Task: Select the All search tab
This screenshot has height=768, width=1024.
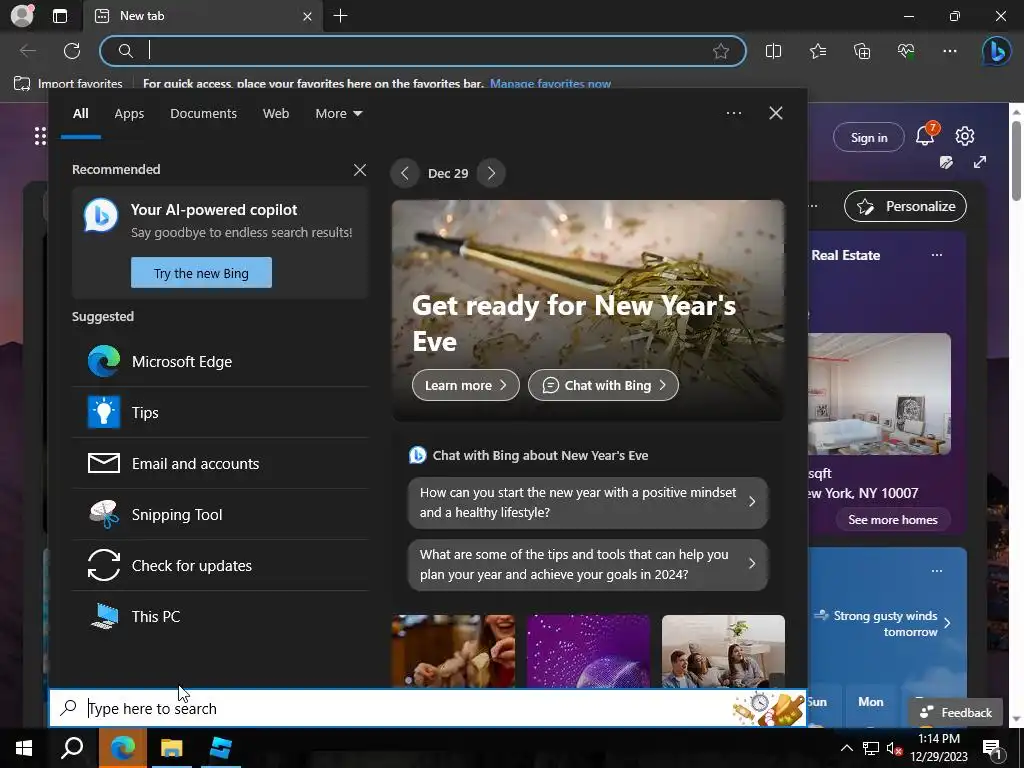Action: (x=81, y=114)
